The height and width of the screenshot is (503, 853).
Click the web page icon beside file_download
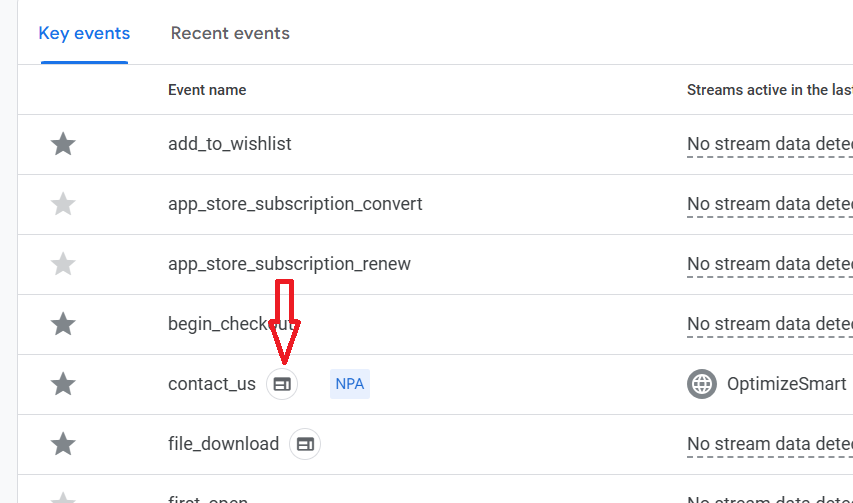[x=305, y=444]
